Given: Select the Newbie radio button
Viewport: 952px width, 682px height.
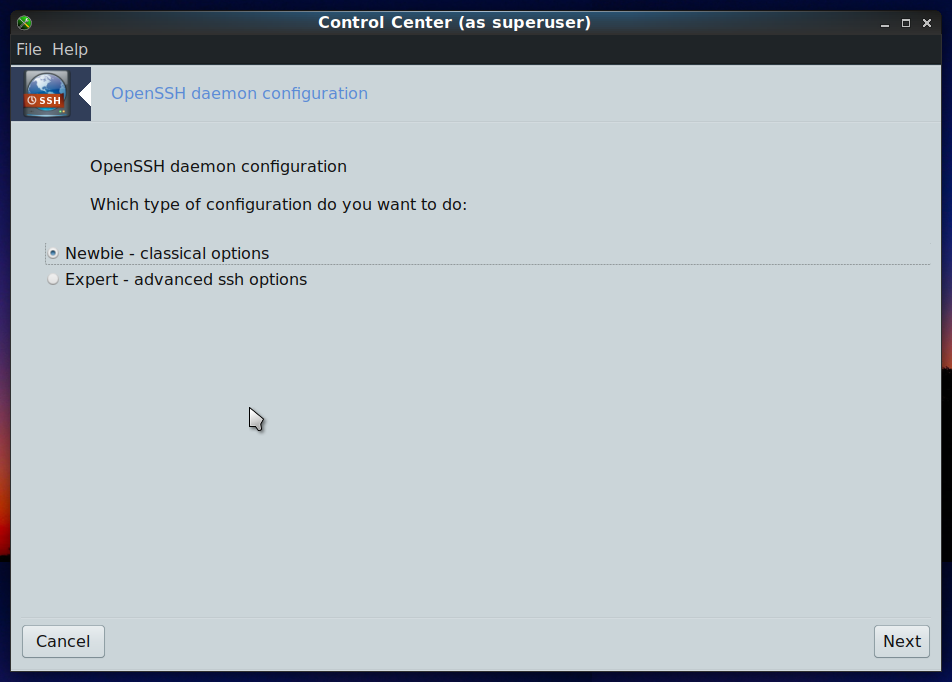Looking at the screenshot, I should (x=53, y=253).
